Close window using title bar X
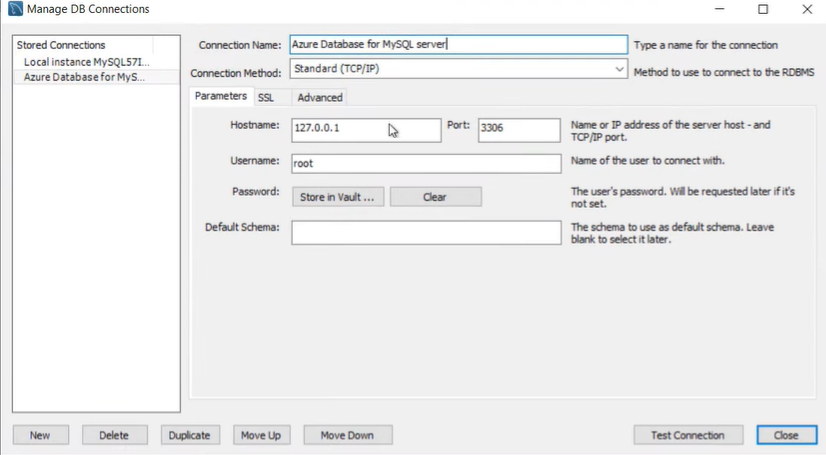This screenshot has width=826, height=455. (x=807, y=9)
